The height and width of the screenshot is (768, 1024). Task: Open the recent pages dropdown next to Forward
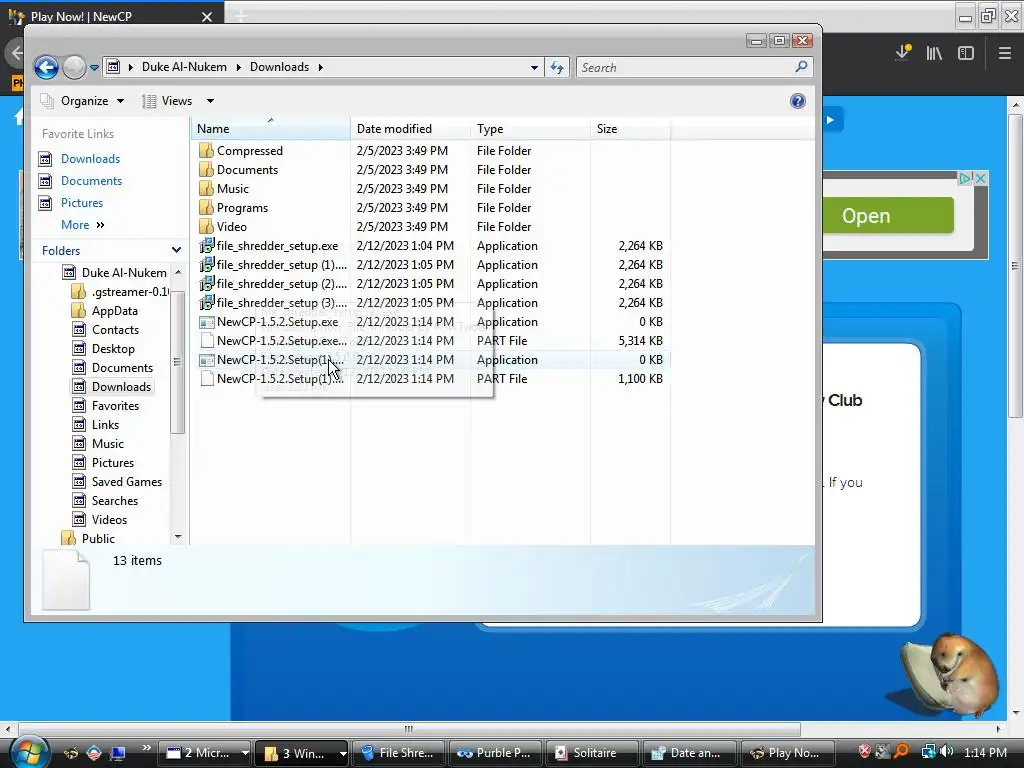point(94,67)
